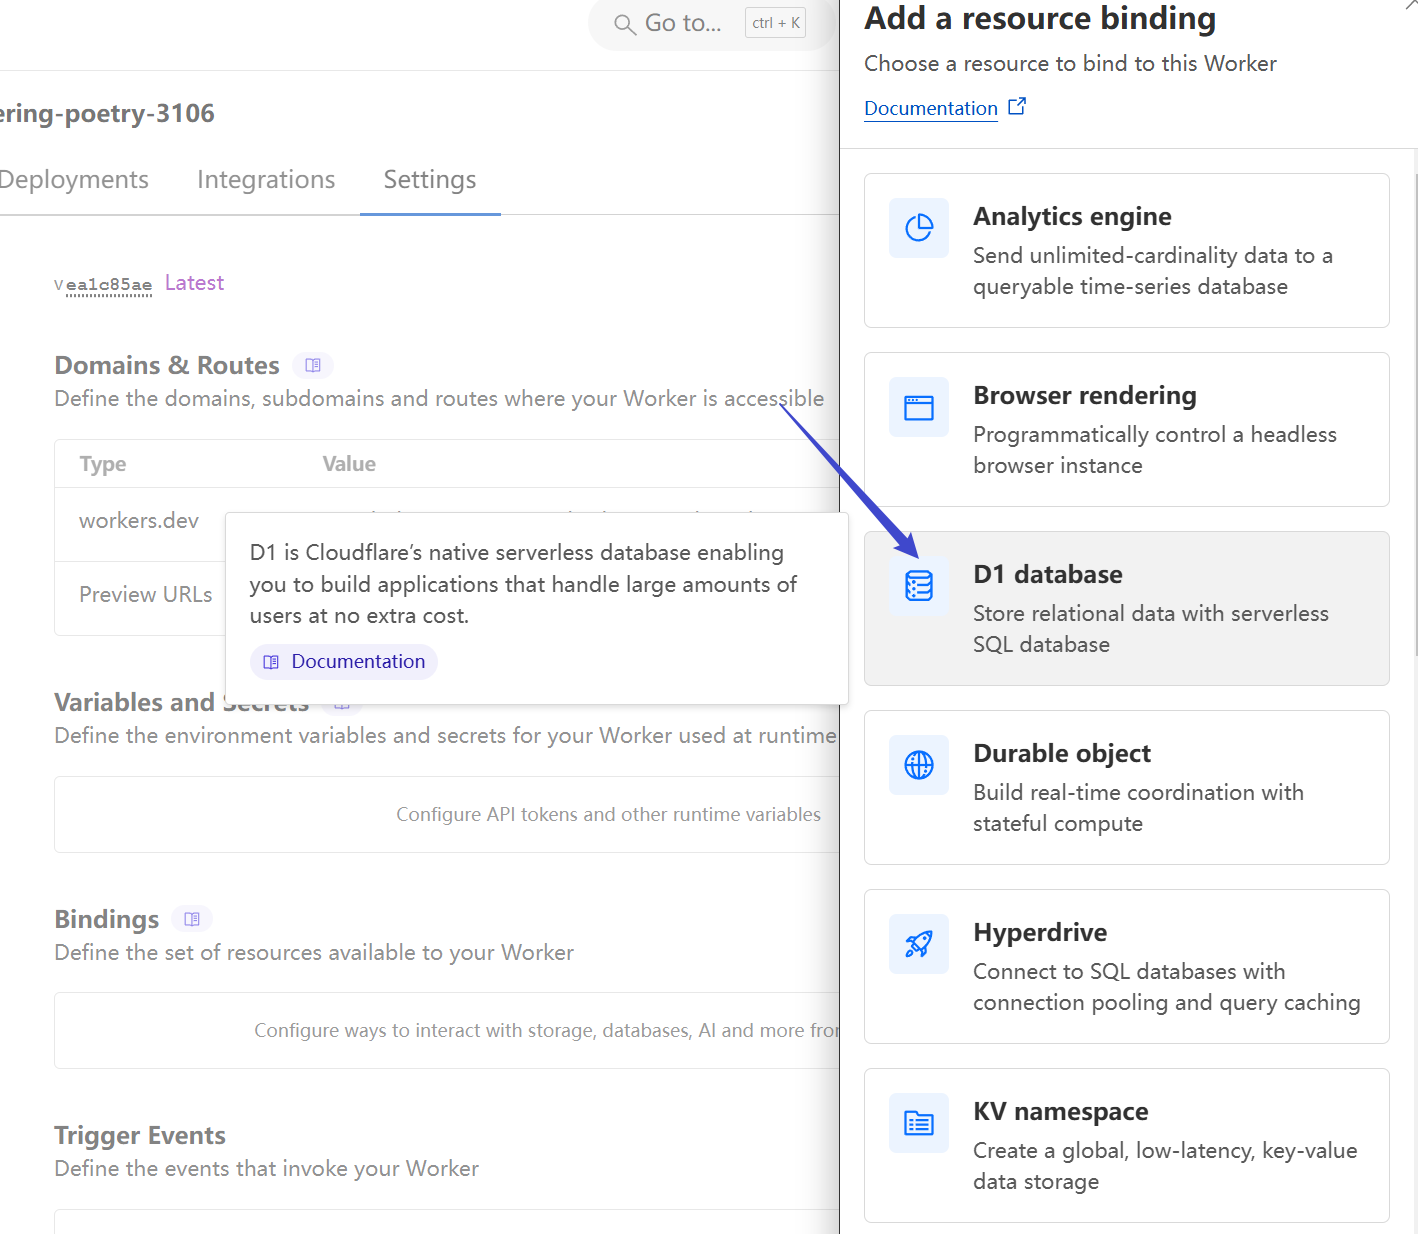The width and height of the screenshot is (1418, 1234).
Task: Choose the Browser rendering binding card
Action: tap(1127, 429)
